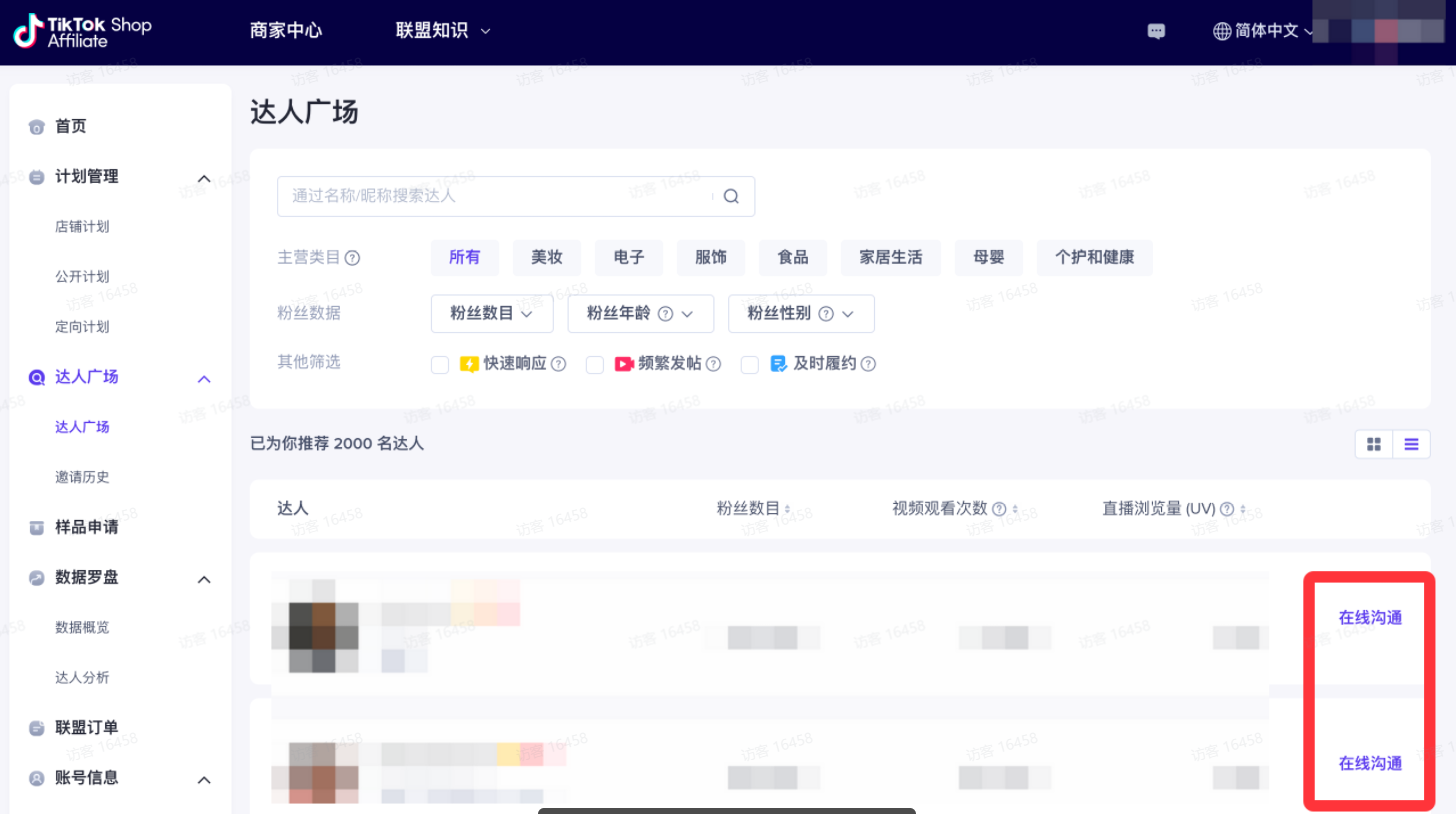The image size is (1456, 814).
Task: Open the 简体中文 language dropdown
Action: (1263, 31)
